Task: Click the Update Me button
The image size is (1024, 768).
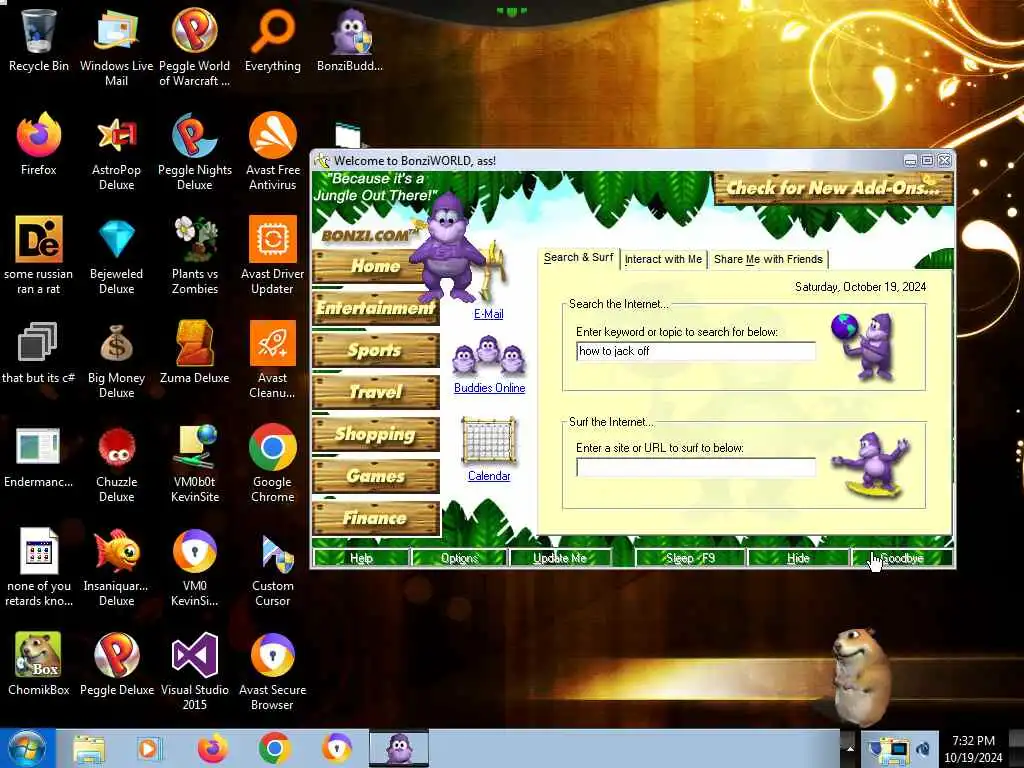Action: 560,558
